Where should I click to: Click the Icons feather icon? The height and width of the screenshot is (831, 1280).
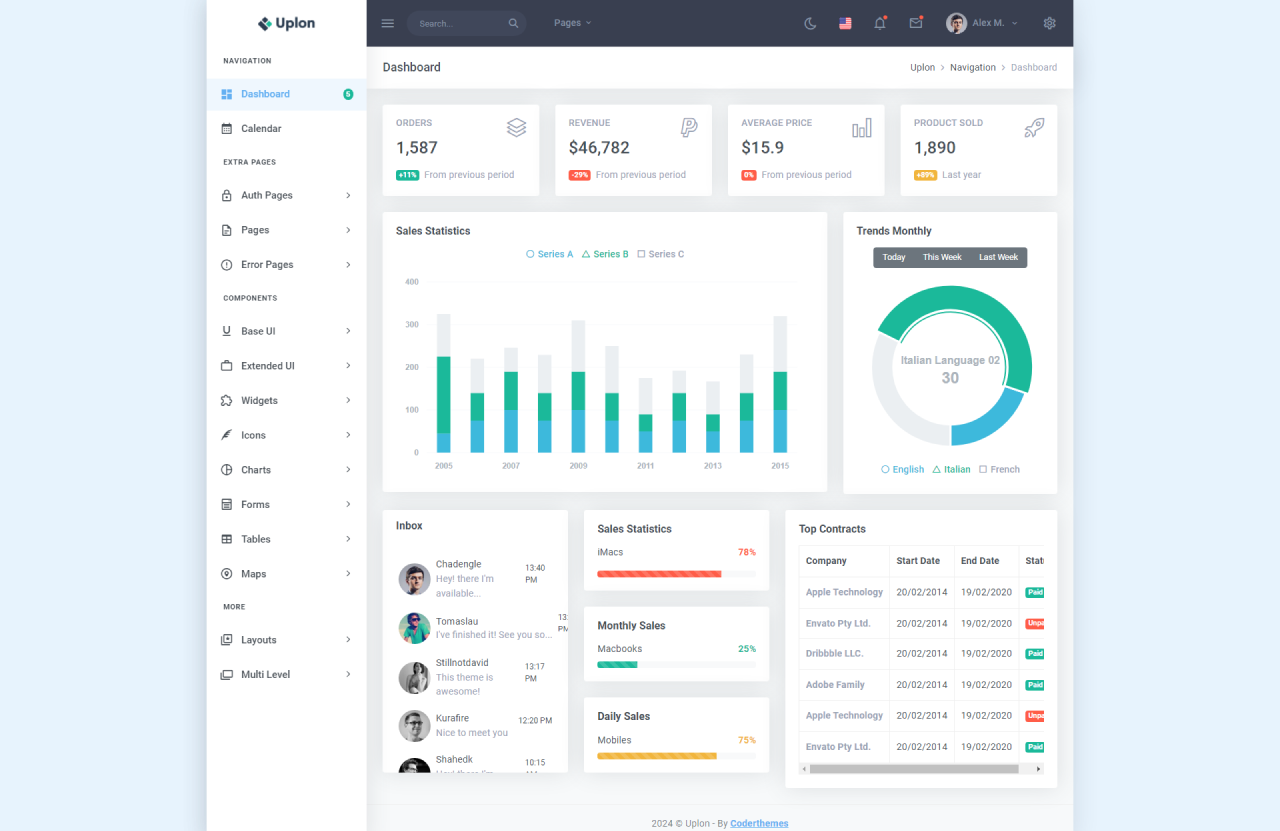click(227, 435)
